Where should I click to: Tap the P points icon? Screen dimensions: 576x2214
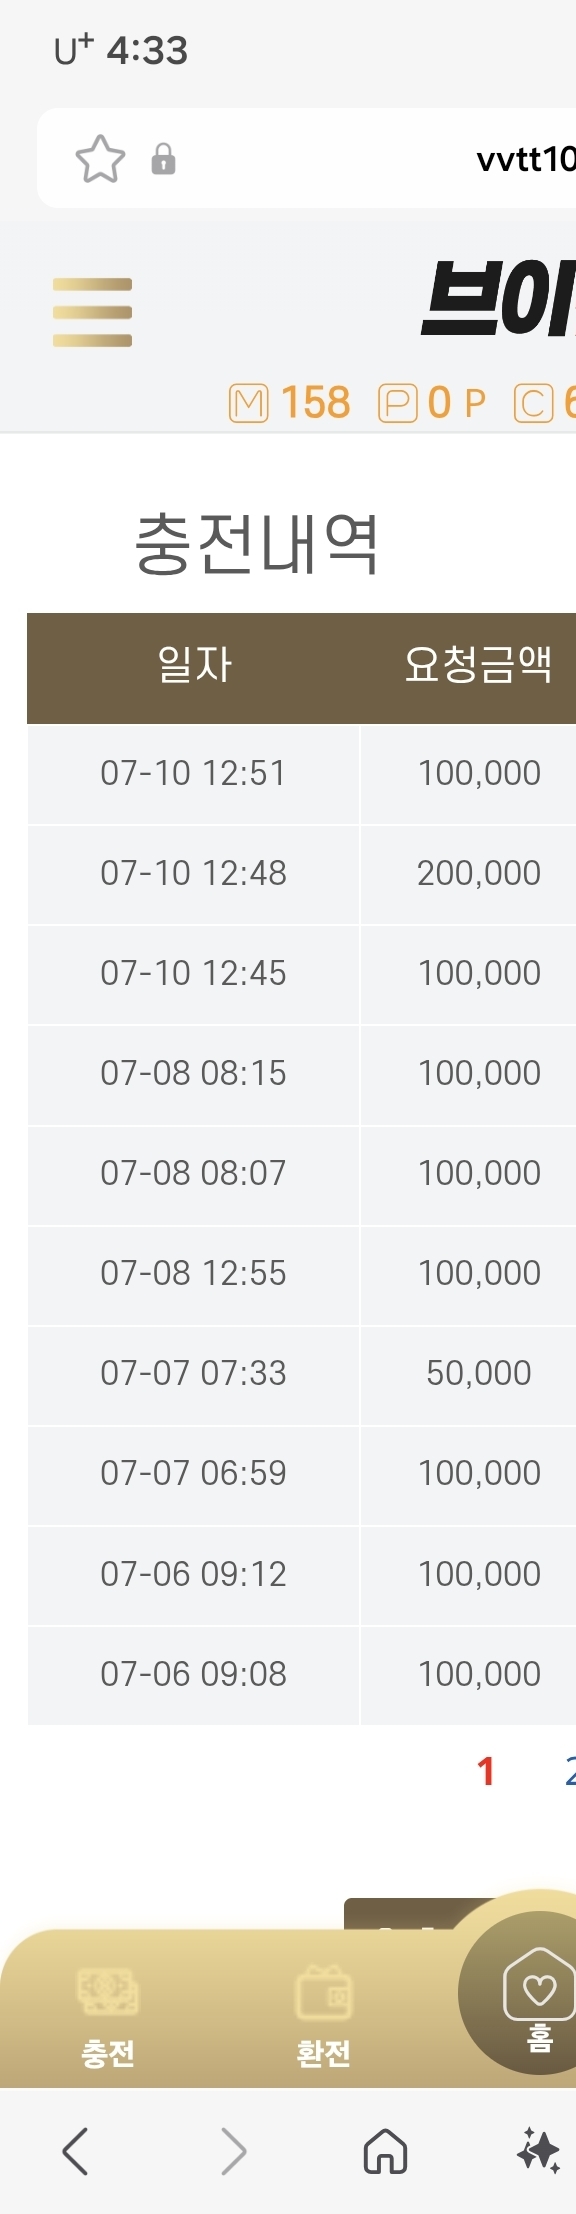[397, 403]
